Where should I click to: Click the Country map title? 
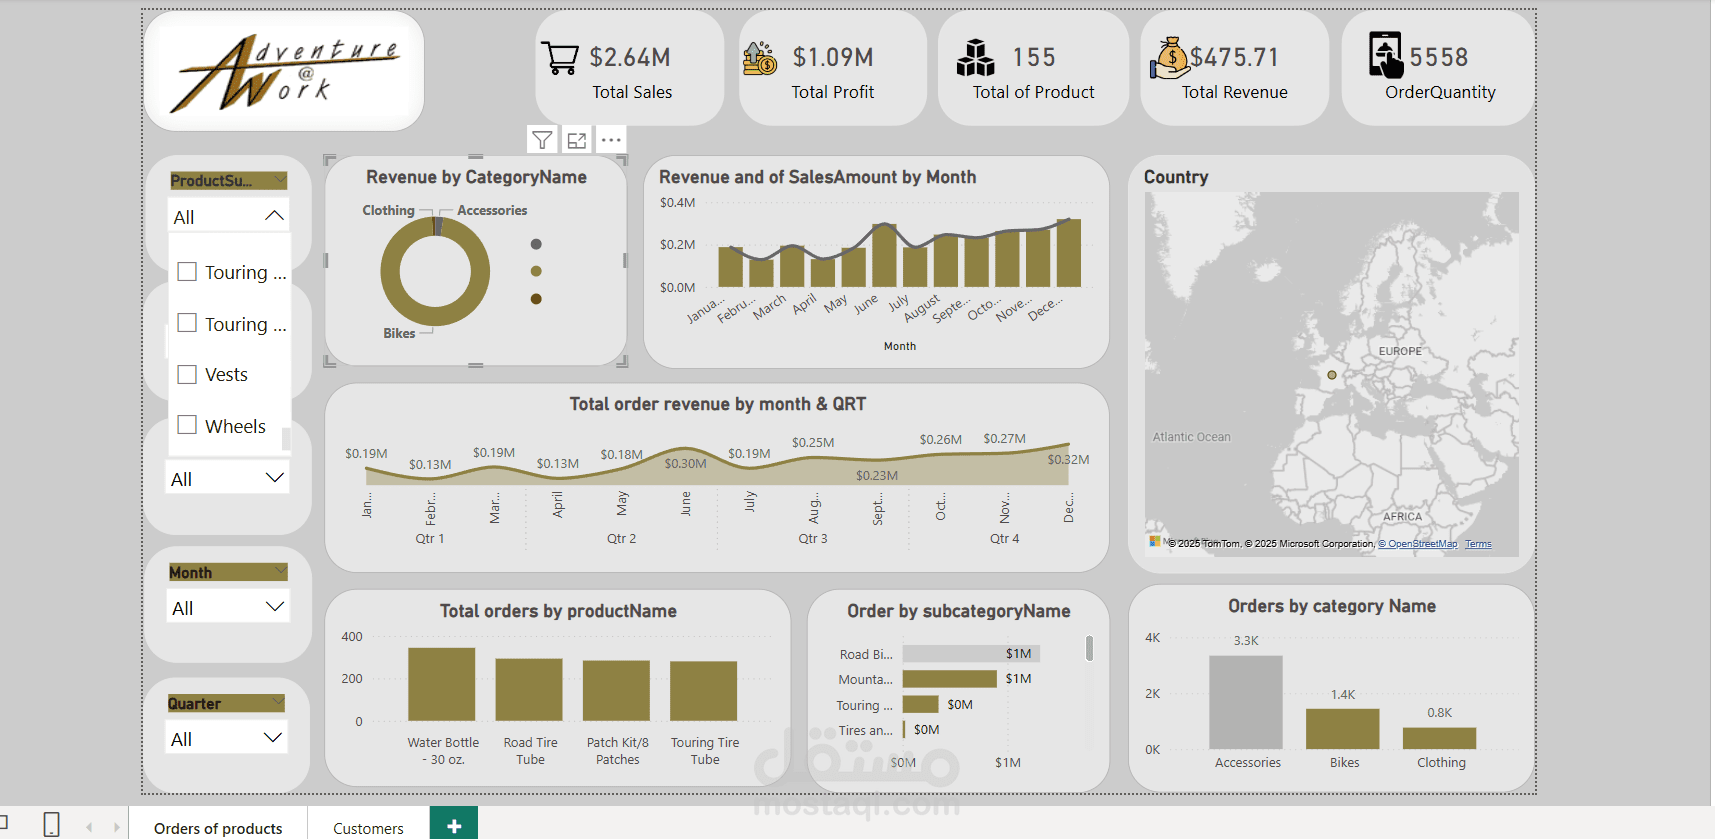pyautogui.click(x=1176, y=177)
